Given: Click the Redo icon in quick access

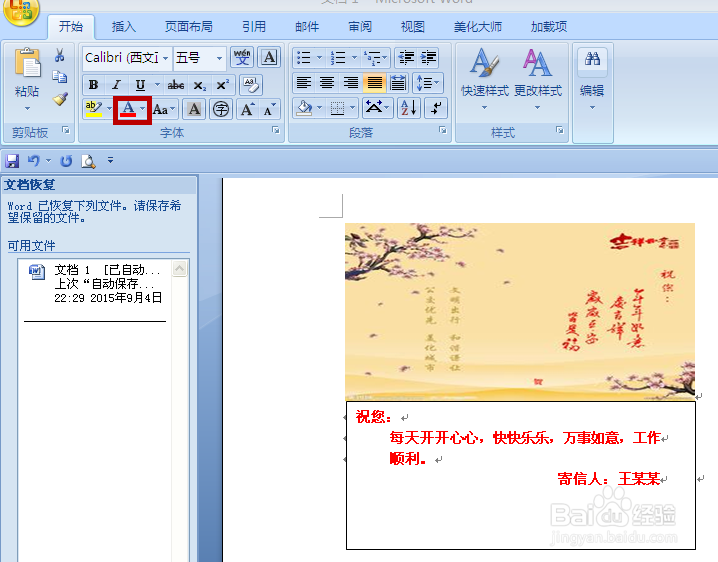Looking at the screenshot, I should [66, 161].
